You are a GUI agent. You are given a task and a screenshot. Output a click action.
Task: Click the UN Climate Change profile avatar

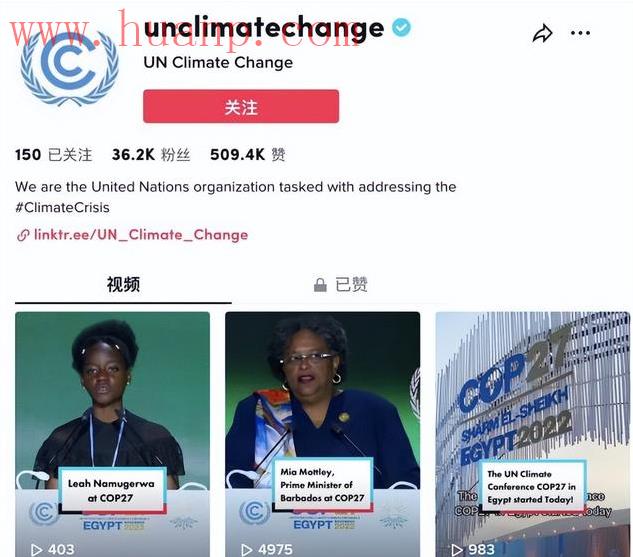click(x=69, y=67)
